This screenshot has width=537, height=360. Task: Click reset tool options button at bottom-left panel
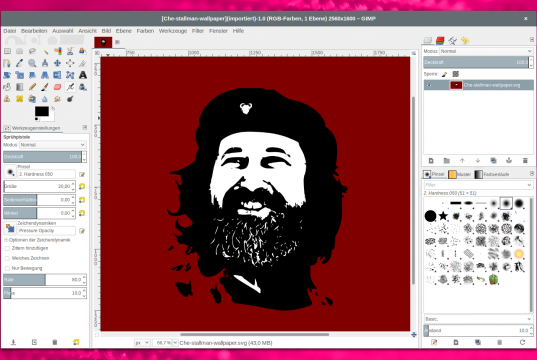click(76, 342)
